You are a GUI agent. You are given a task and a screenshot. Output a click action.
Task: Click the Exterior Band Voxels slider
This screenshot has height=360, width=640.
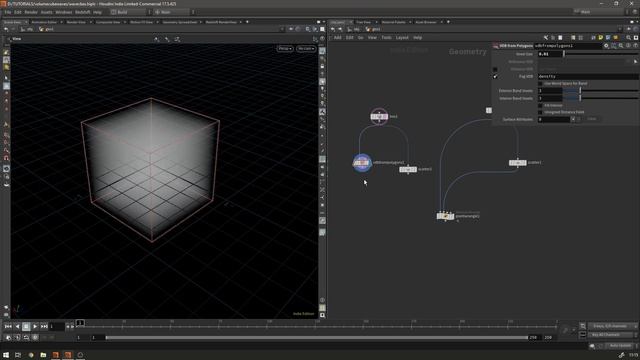(600, 91)
